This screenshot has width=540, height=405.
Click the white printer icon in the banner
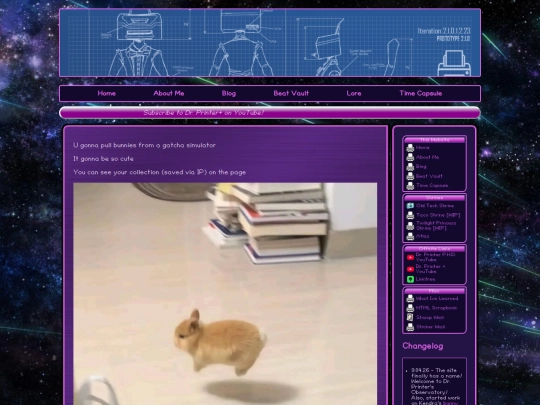point(454,63)
